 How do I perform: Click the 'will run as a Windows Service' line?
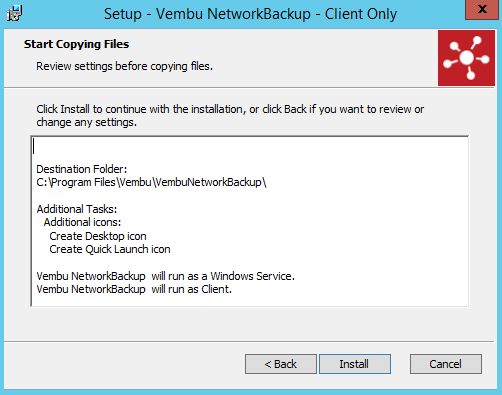166,276
